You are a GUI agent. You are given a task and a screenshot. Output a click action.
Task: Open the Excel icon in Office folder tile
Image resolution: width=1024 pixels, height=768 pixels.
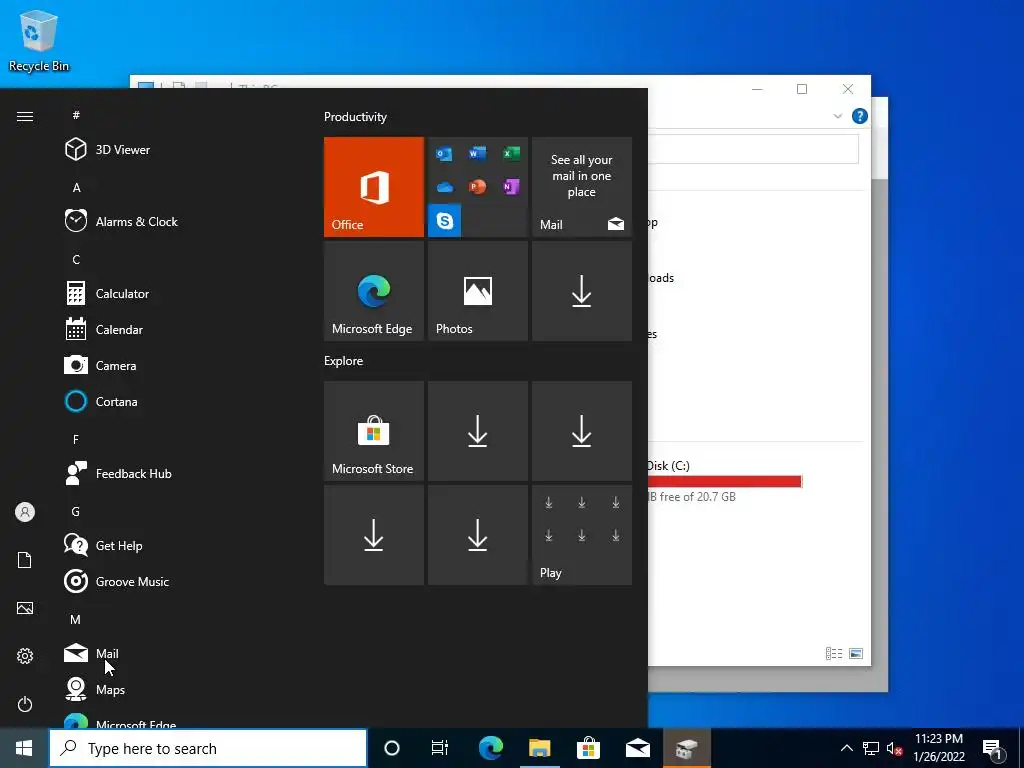point(511,153)
